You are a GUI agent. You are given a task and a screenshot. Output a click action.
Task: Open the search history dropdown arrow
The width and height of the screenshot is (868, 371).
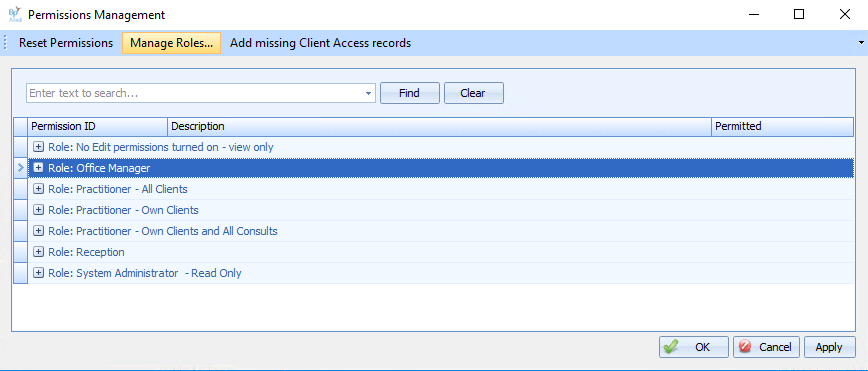(369, 94)
